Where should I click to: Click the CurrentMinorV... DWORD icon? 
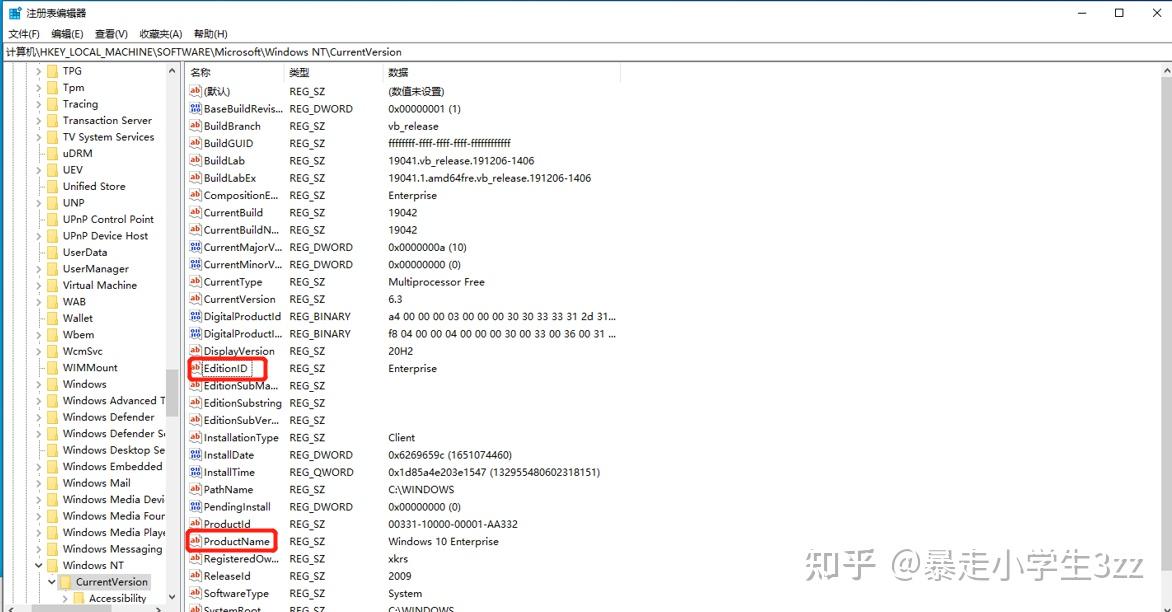pos(195,264)
